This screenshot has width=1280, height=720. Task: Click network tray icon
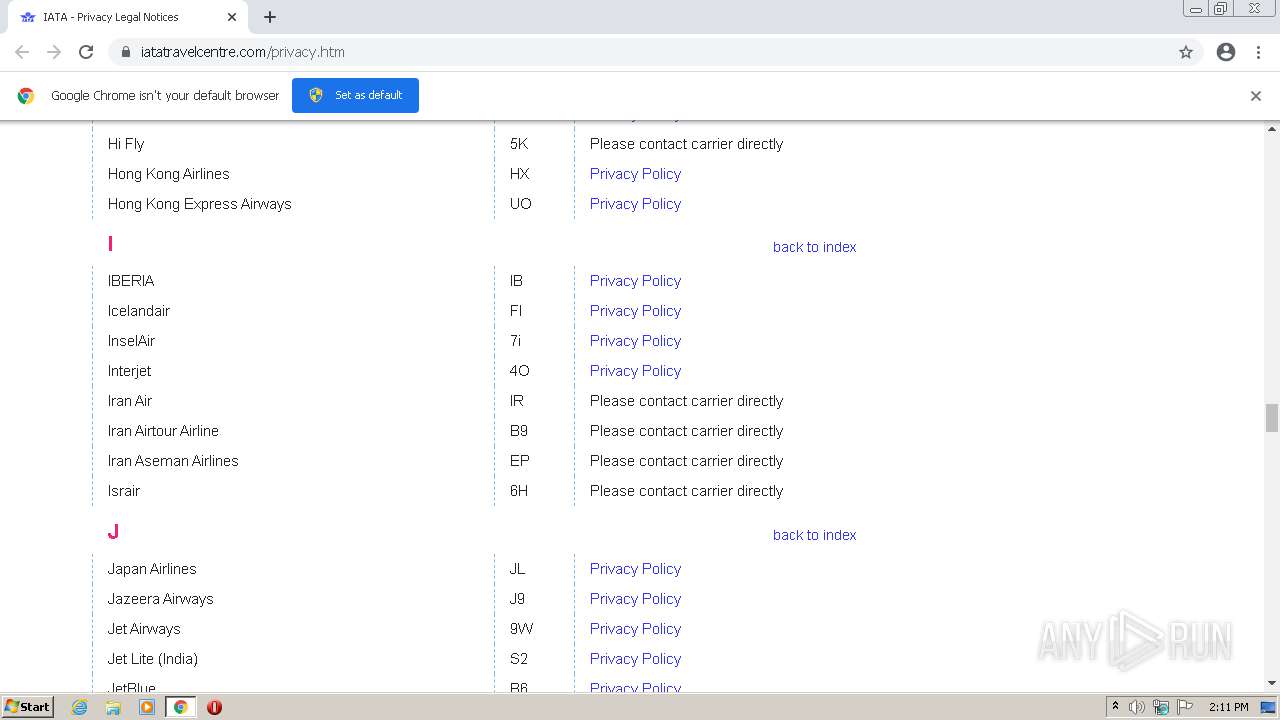click(x=1161, y=707)
